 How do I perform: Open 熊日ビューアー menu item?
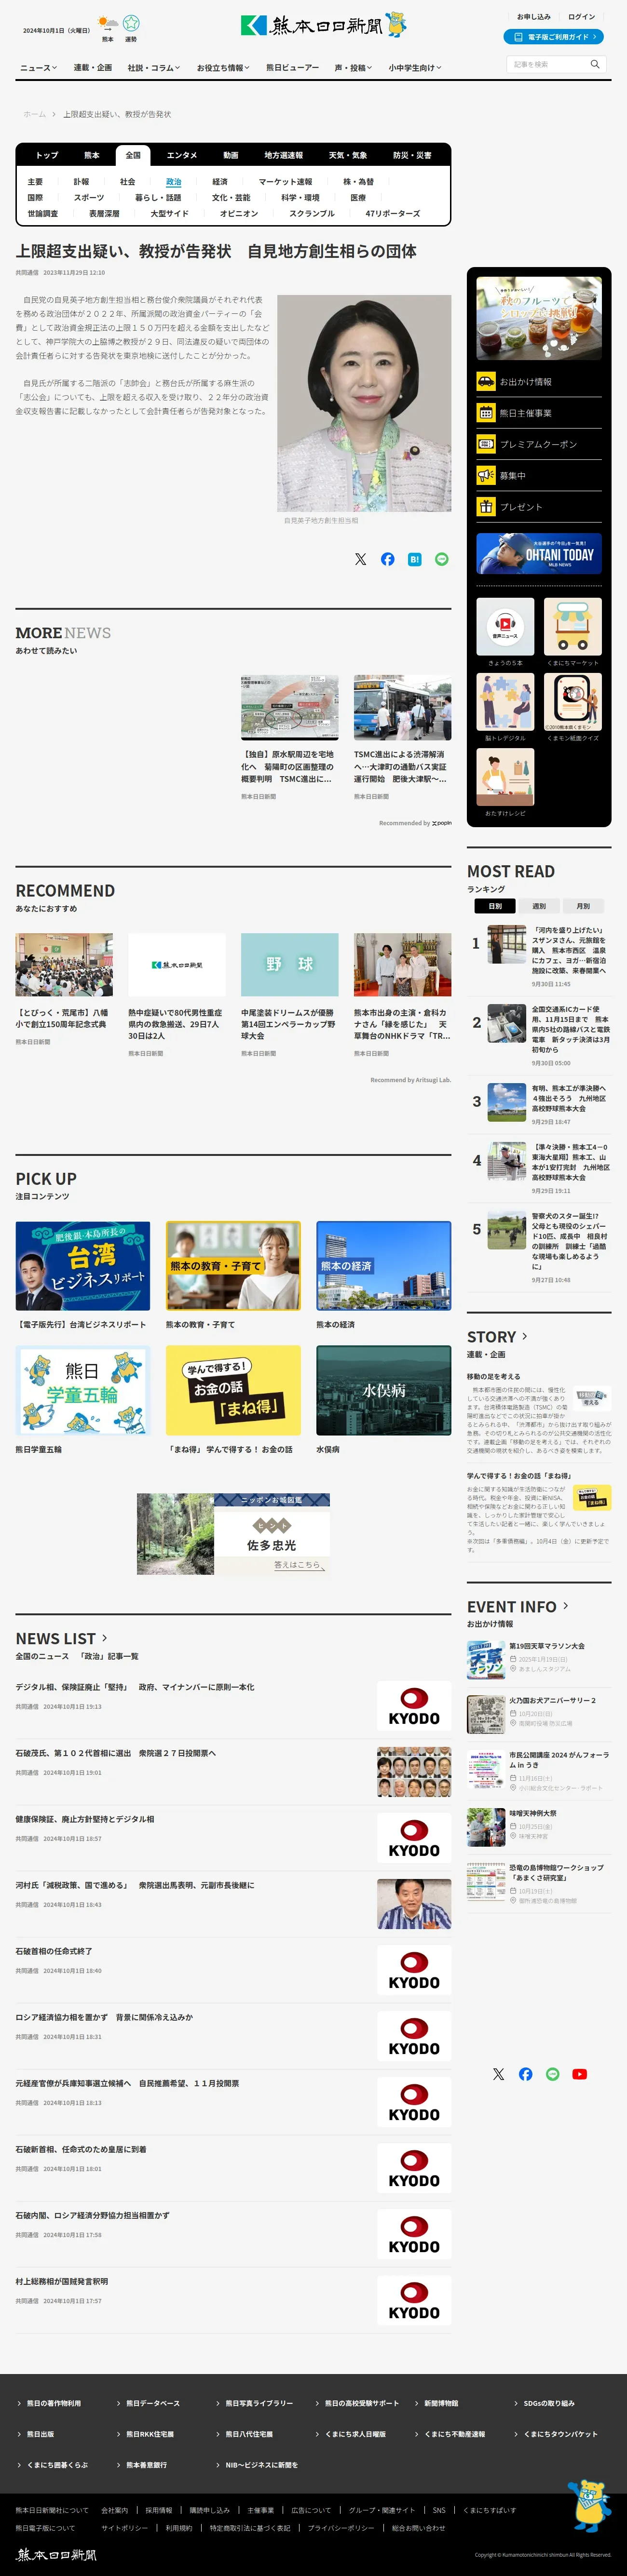(292, 67)
